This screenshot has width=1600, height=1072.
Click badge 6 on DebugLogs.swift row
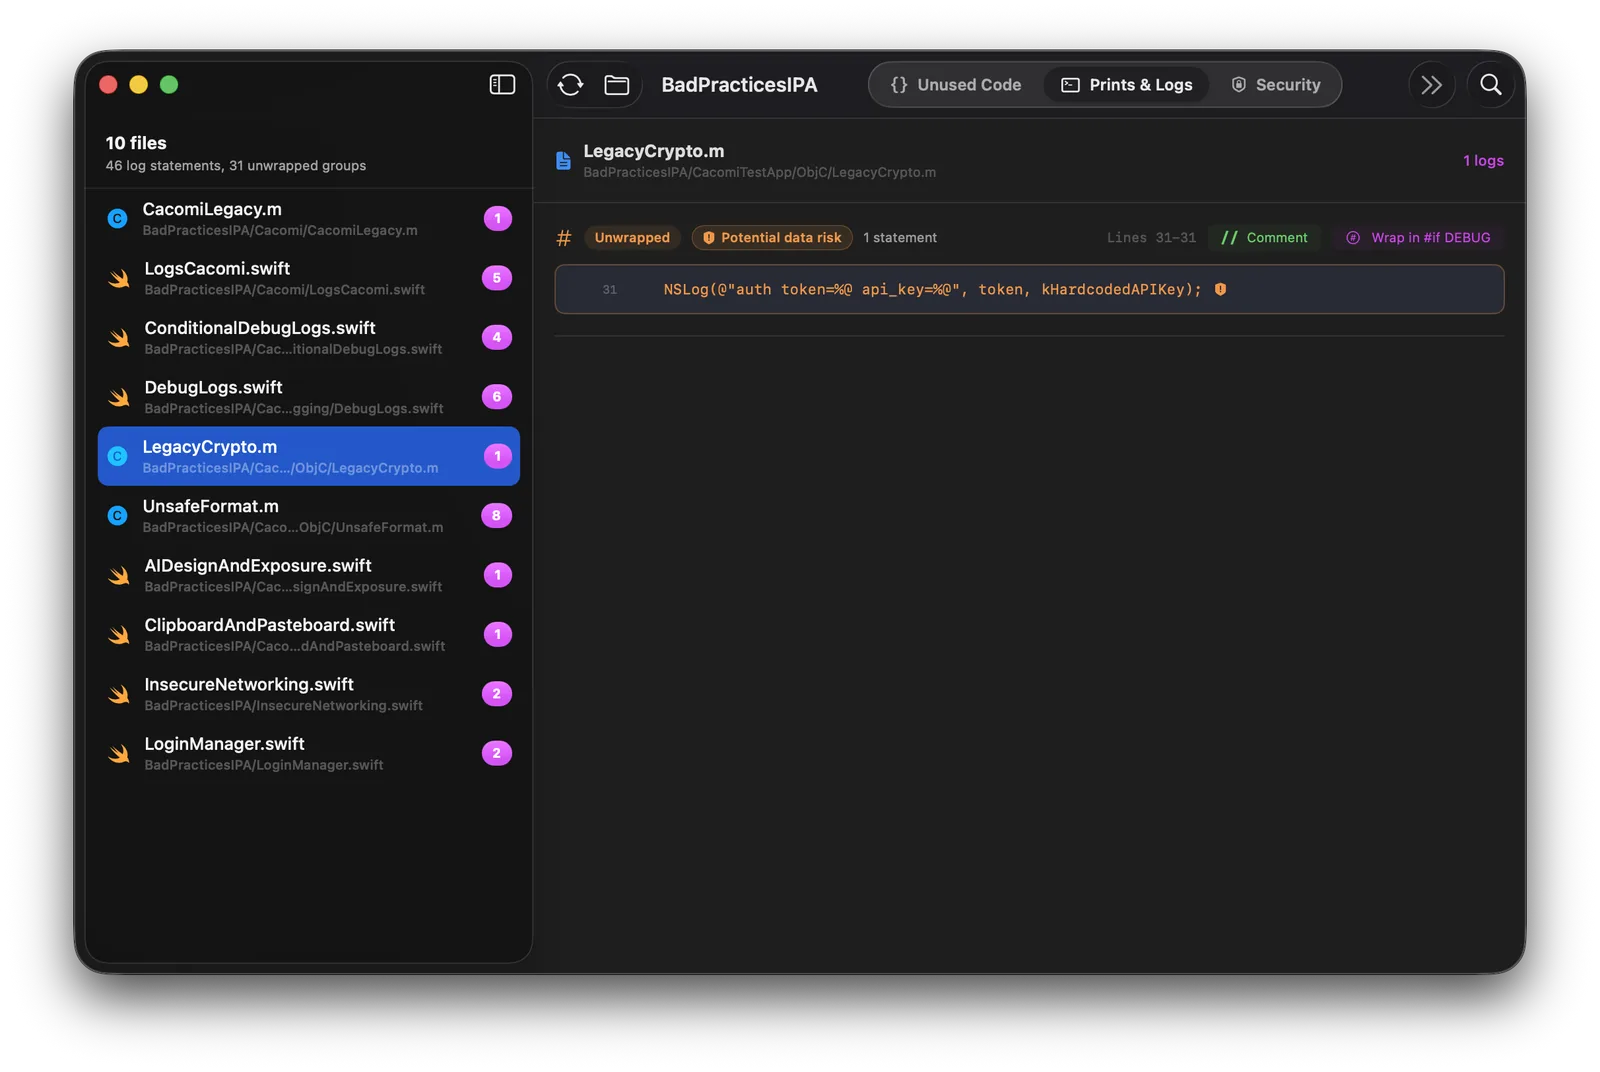497,397
